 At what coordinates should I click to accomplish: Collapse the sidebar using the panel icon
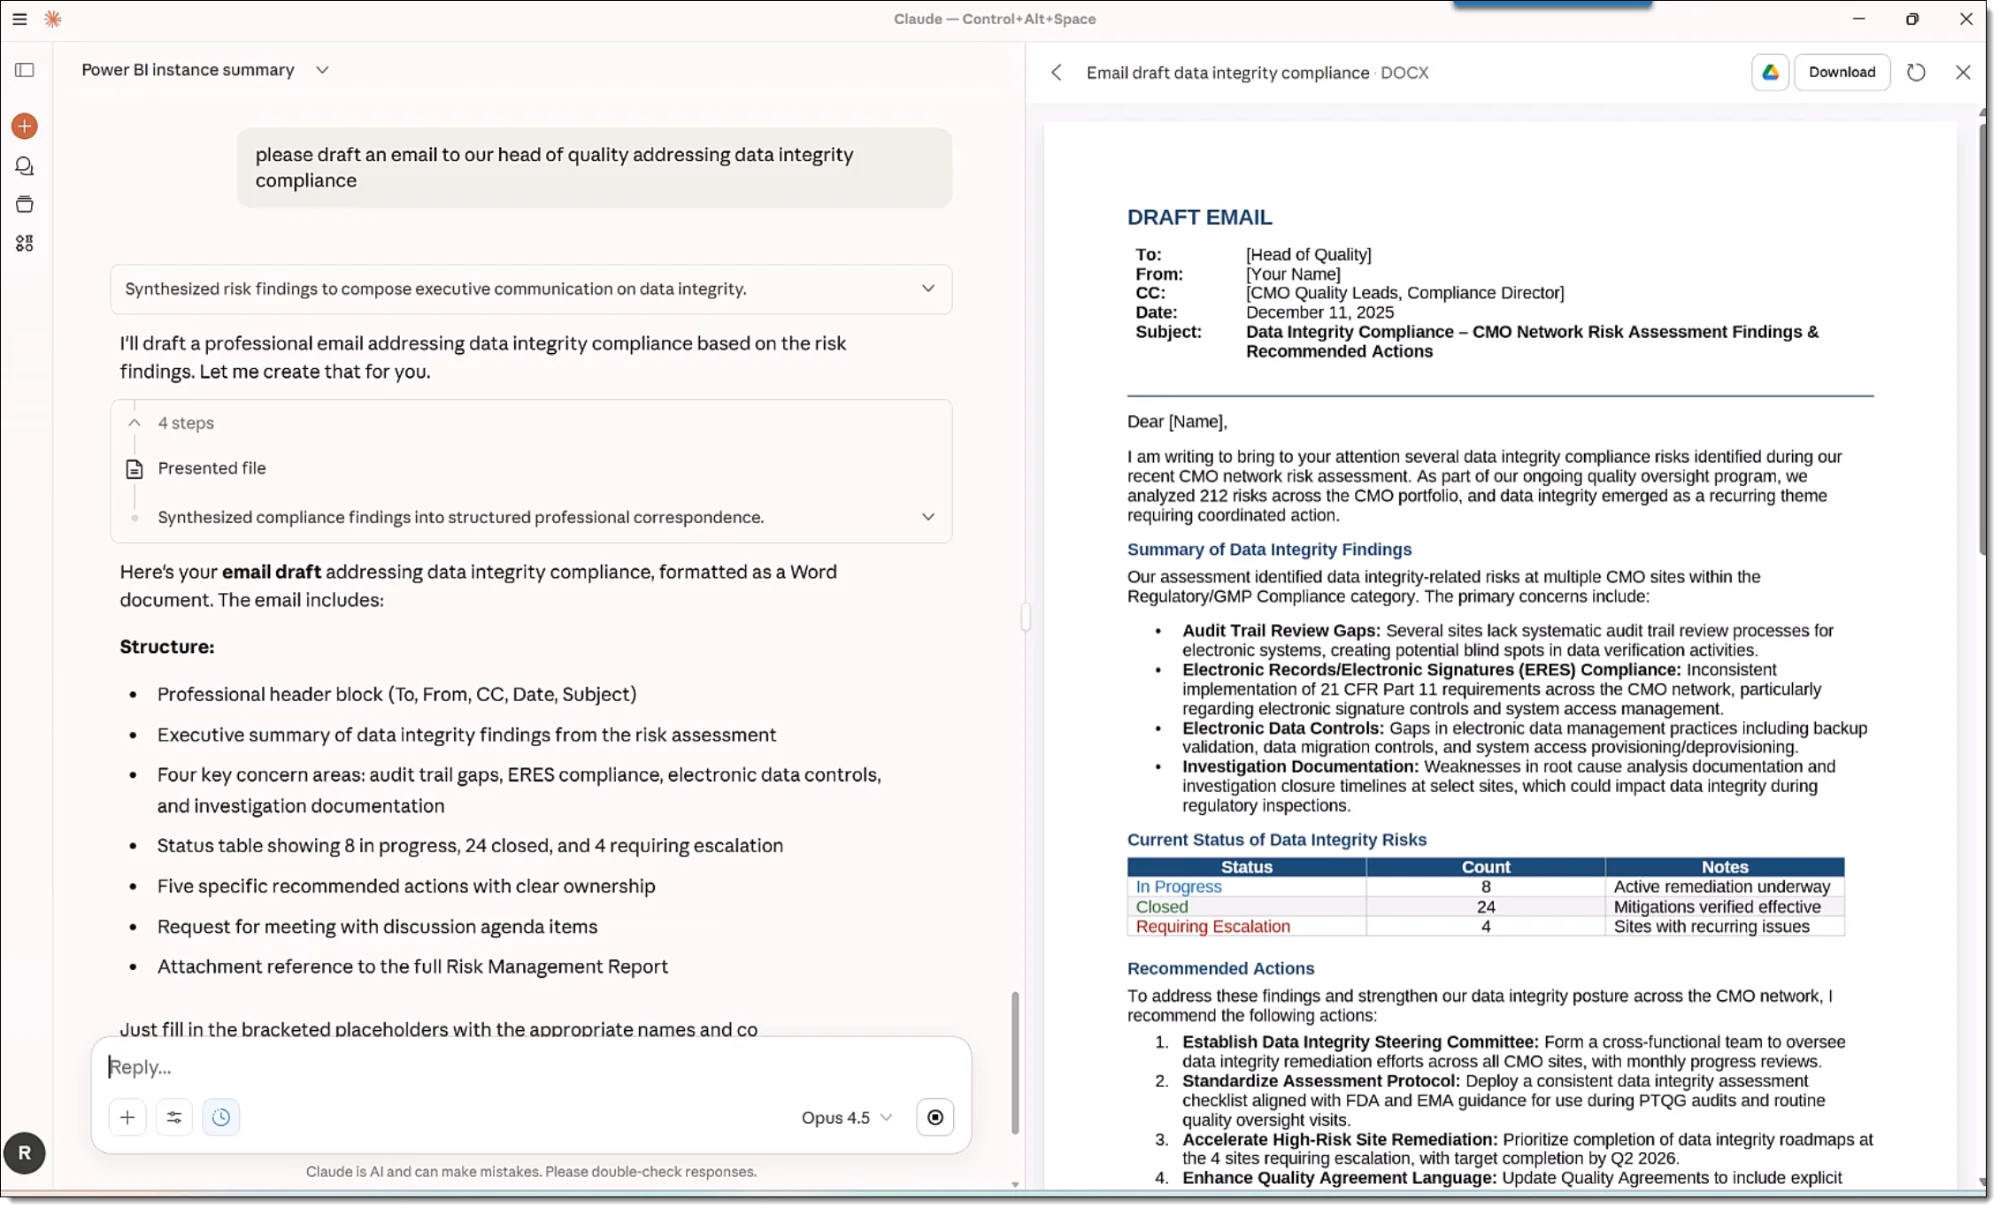24,70
